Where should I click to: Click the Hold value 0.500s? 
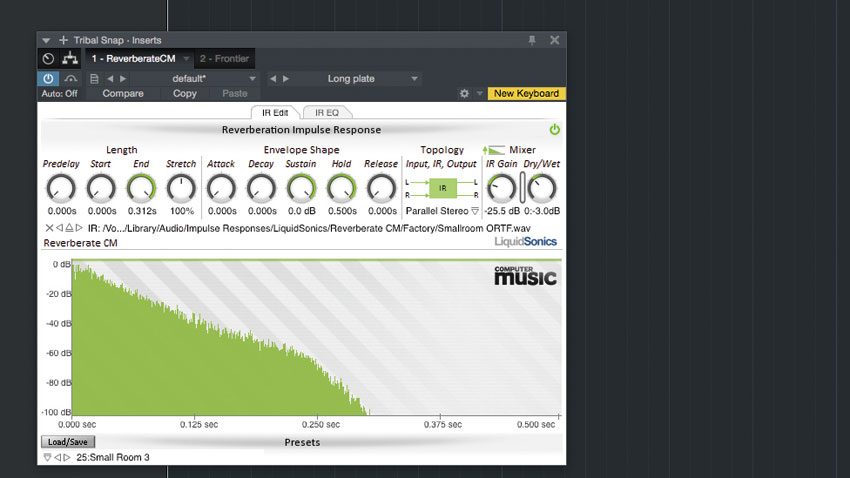(x=342, y=211)
